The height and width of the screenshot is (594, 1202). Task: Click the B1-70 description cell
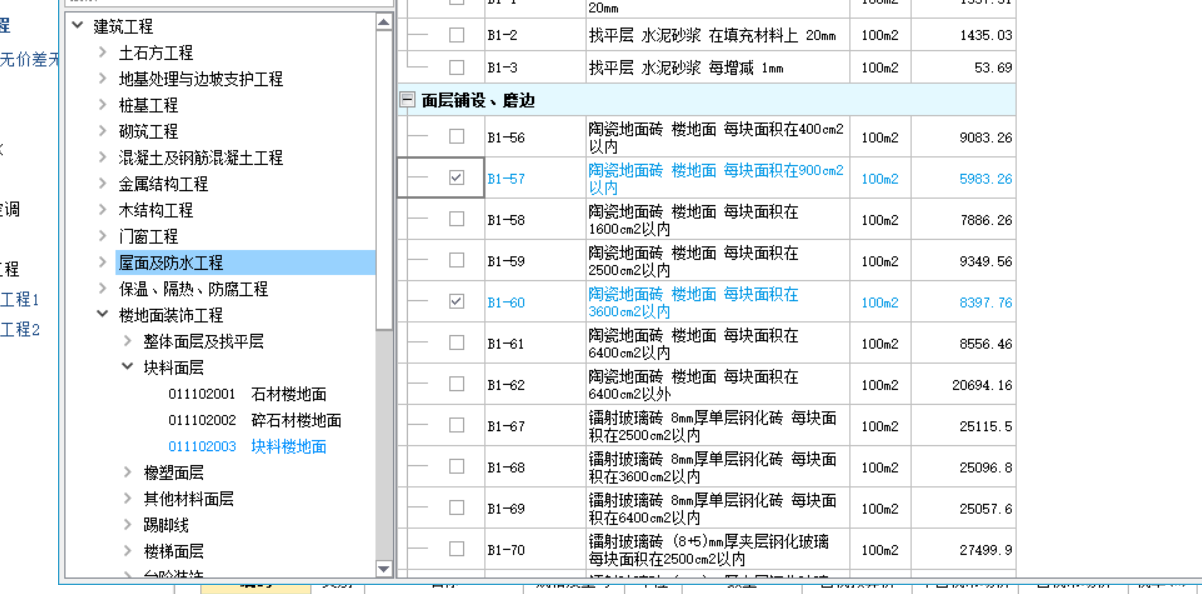coord(717,550)
